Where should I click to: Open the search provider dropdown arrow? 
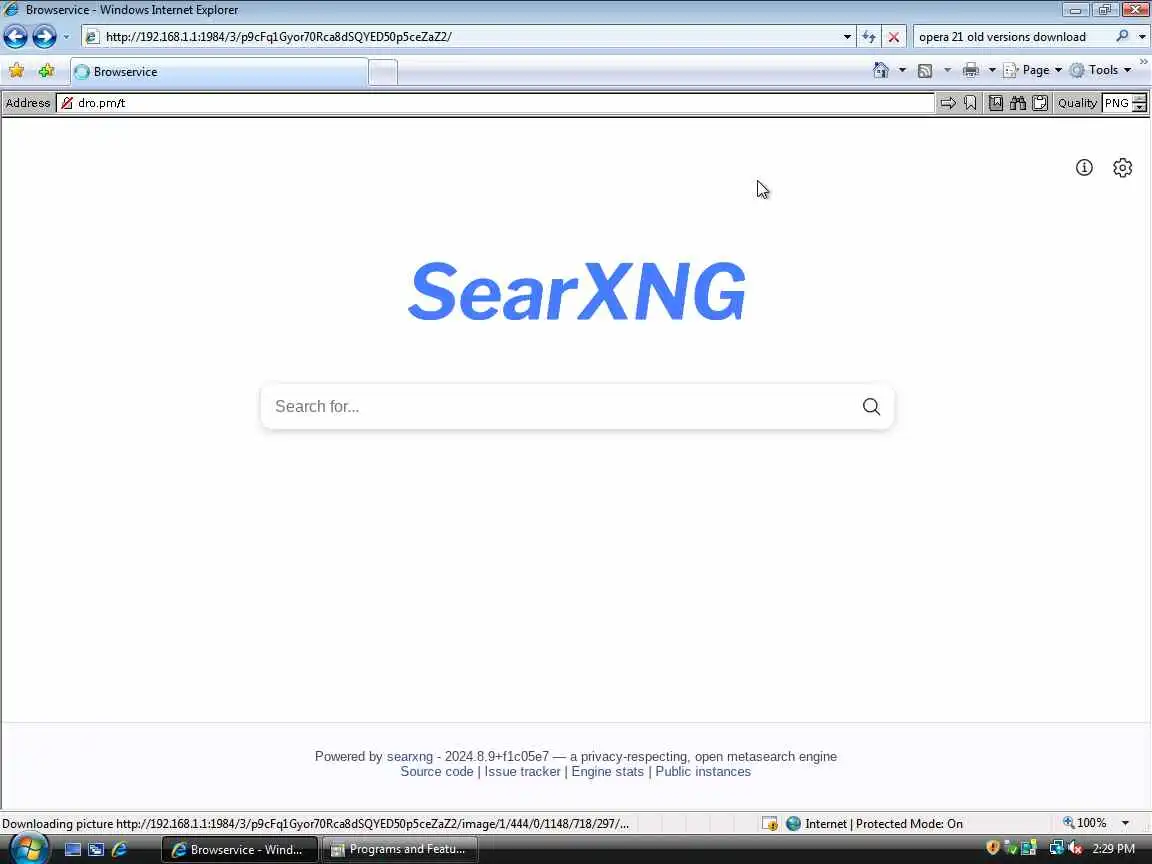(x=1142, y=37)
